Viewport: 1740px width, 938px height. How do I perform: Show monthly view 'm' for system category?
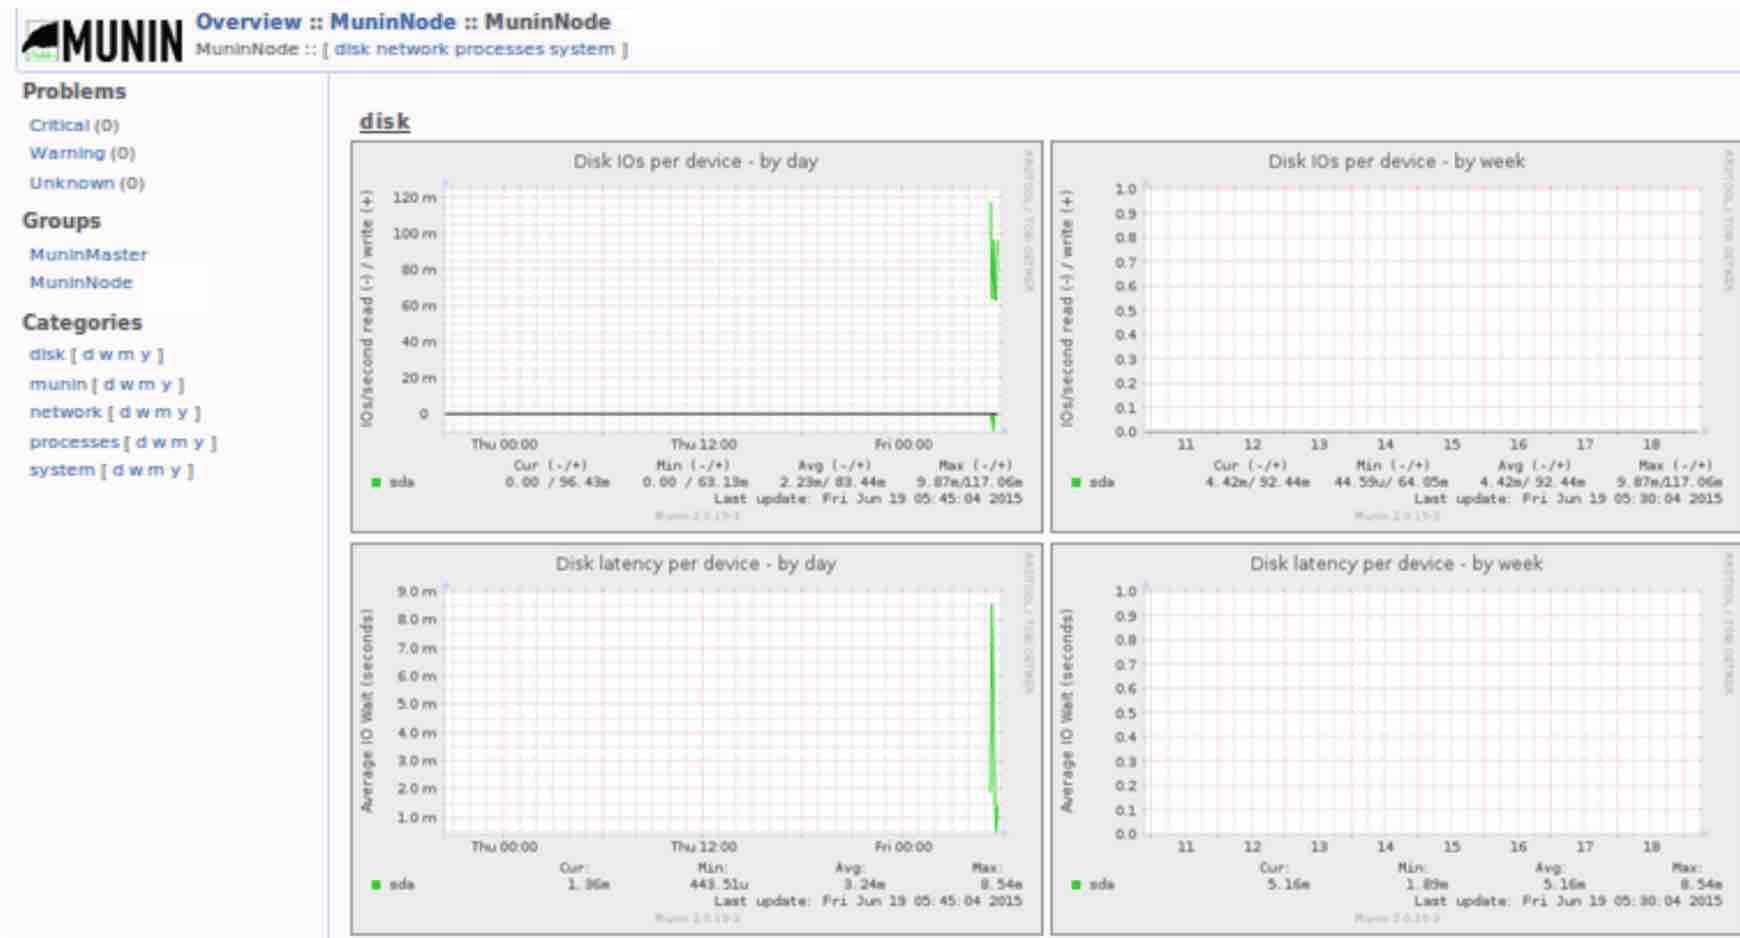pos(157,470)
